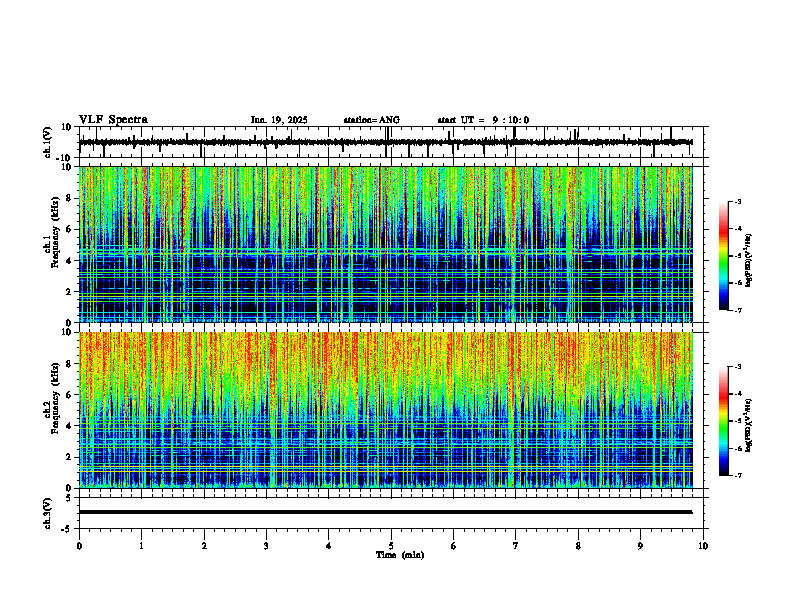
Task: Click the "station=ANG" label
Action: click(372, 120)
